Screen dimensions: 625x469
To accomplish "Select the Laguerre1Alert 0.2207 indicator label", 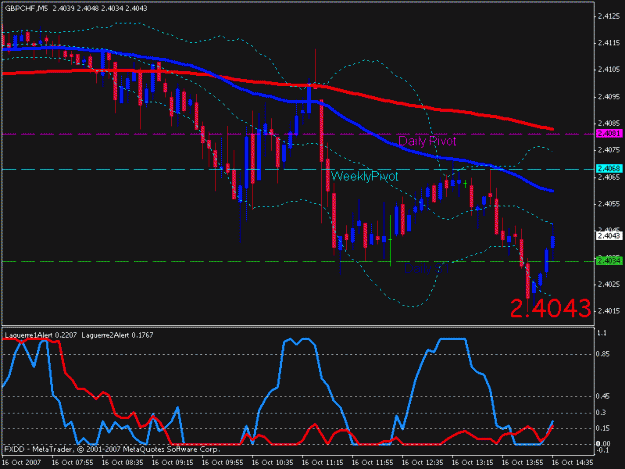I will pyautogui.click(x=41, y=335).
